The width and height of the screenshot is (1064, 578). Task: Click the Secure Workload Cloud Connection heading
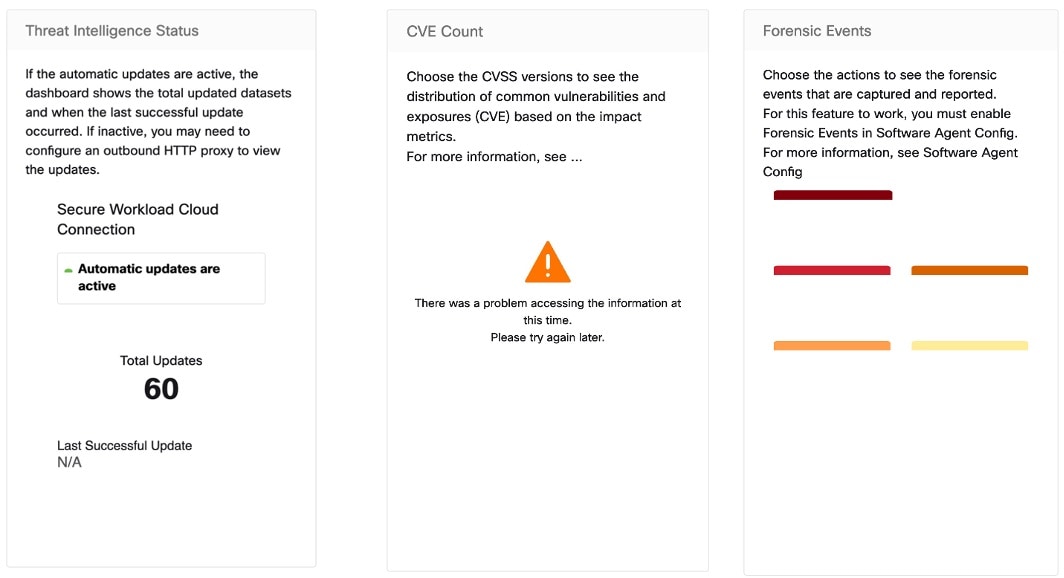click(x=138, y=219)
